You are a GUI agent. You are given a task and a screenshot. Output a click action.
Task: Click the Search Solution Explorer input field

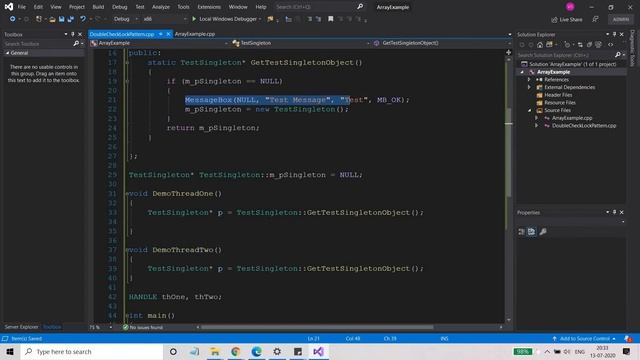point(565,55)
